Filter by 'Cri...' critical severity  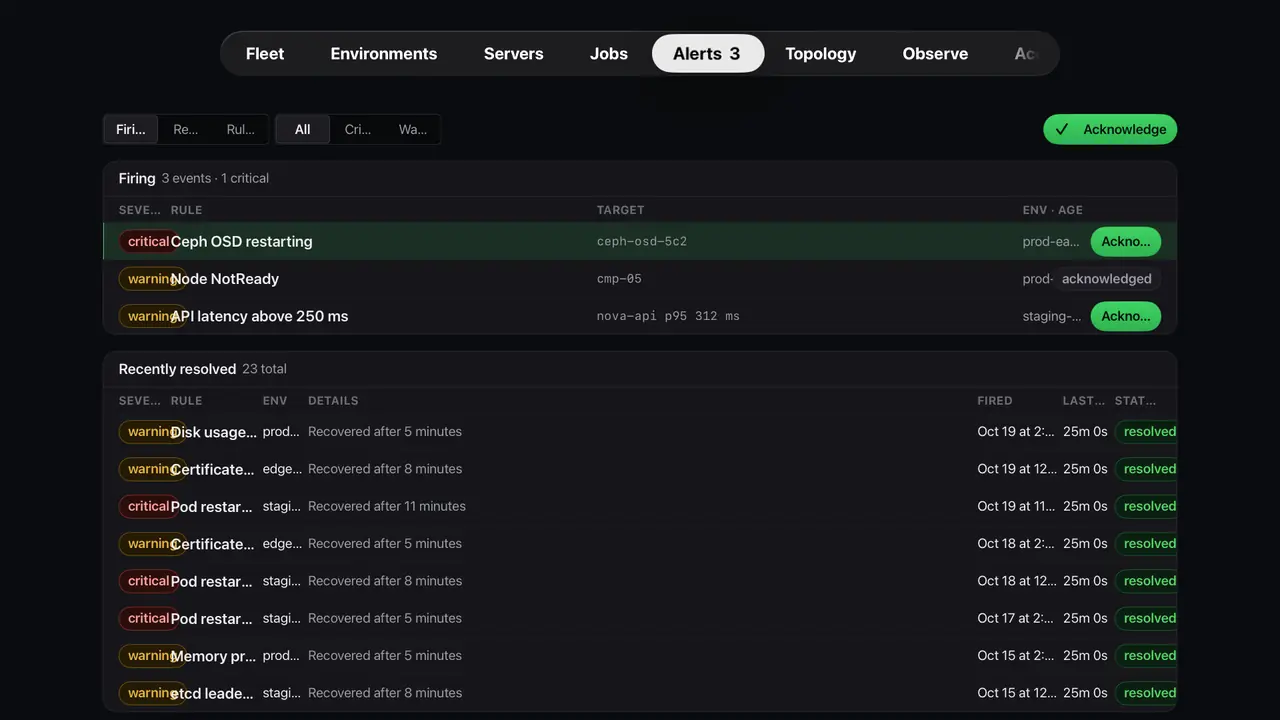click(x=358, y=129)
